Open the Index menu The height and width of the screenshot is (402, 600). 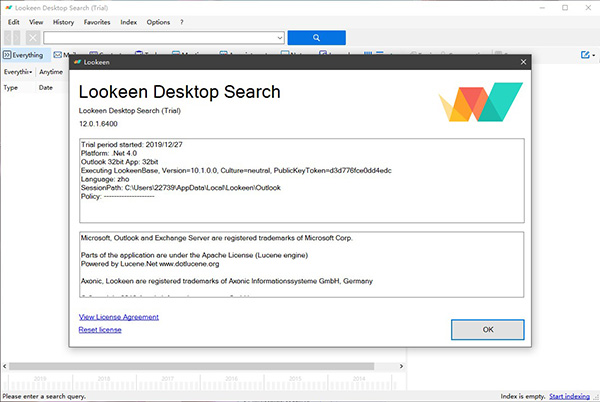coord(129,21)
